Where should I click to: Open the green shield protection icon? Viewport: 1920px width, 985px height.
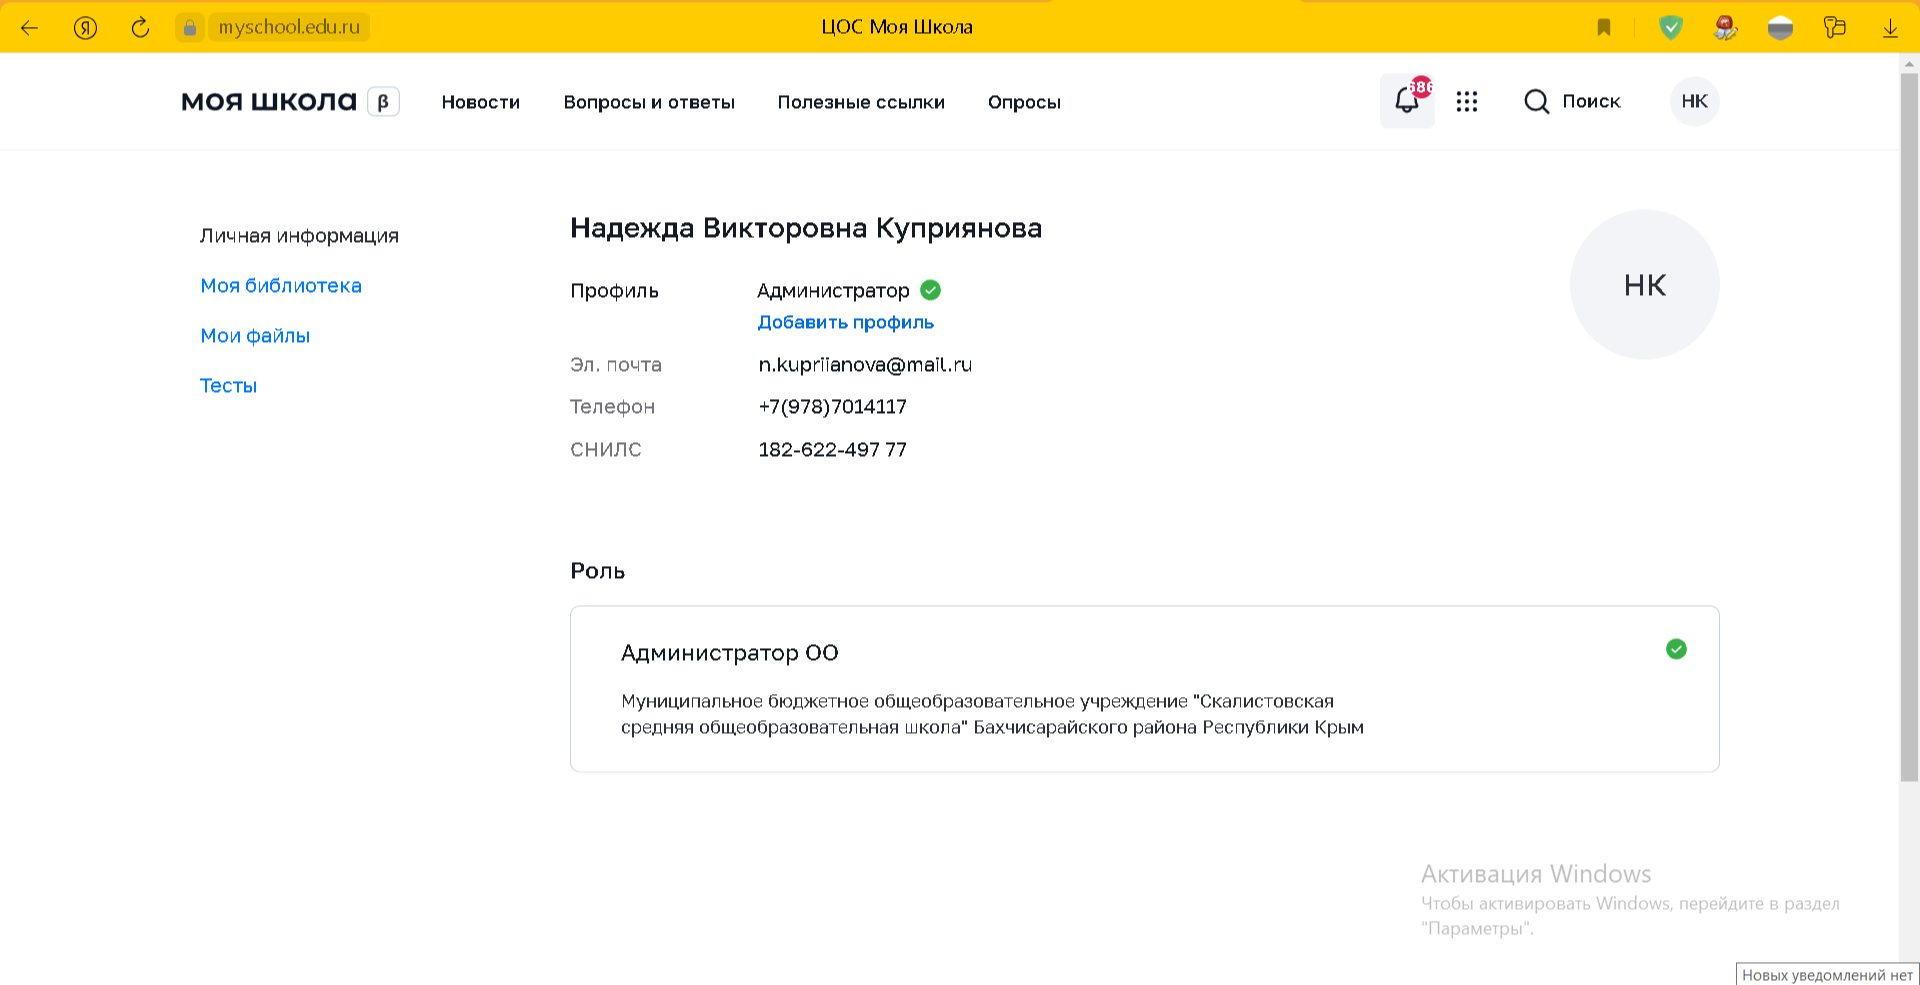[x=1670, y=27]
